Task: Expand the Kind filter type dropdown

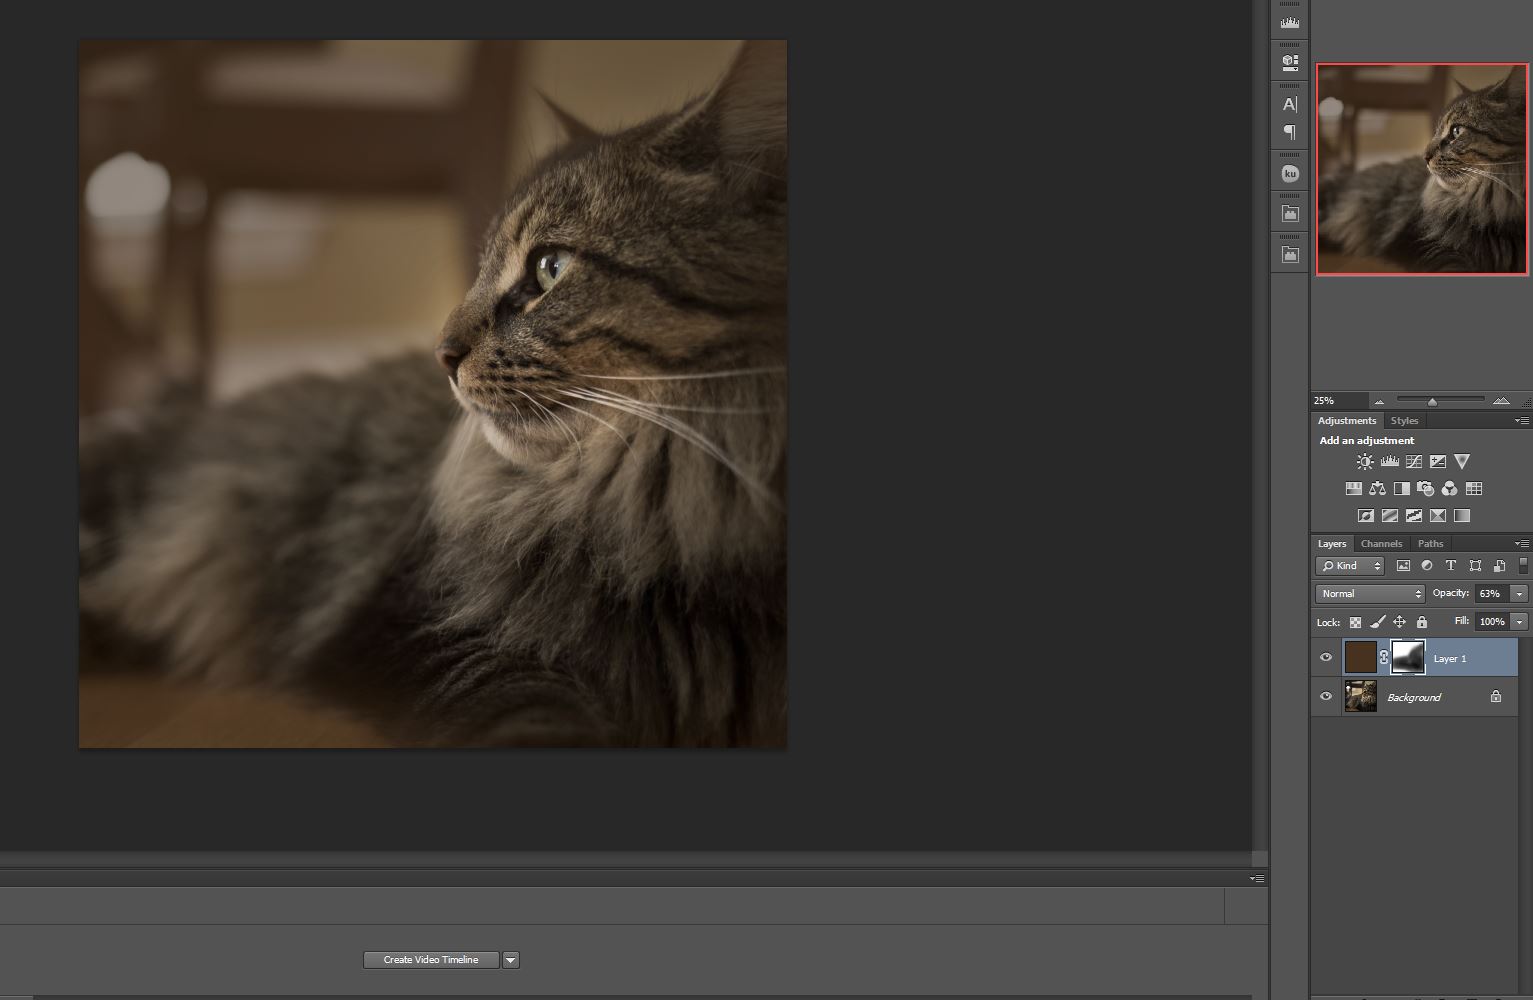Action: tap(1350, 566)
